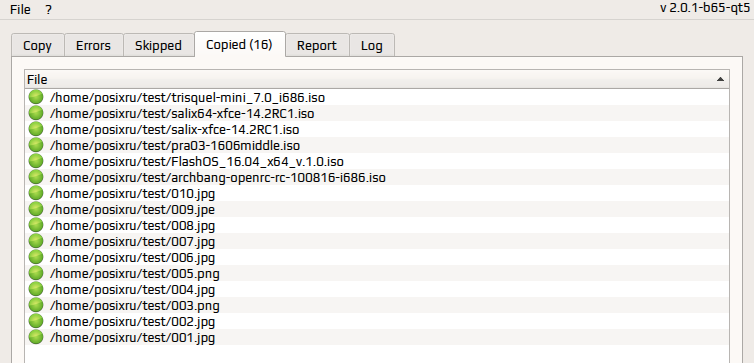
Task: Click the File column header
Action: pos(377,79)
